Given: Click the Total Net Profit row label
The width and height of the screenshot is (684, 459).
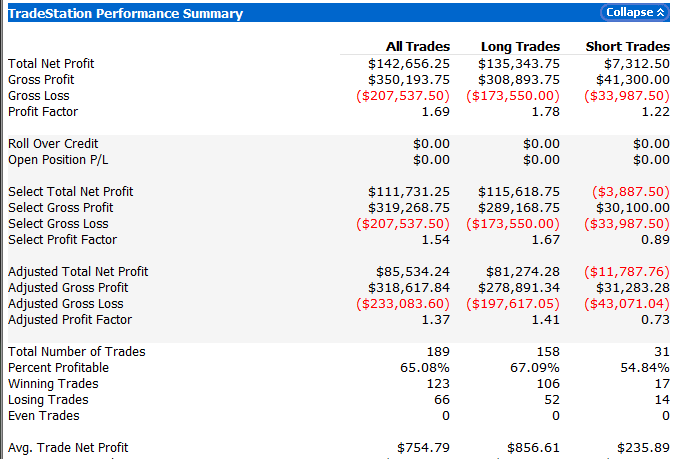Looking at the screenshot, I should 51,64.
